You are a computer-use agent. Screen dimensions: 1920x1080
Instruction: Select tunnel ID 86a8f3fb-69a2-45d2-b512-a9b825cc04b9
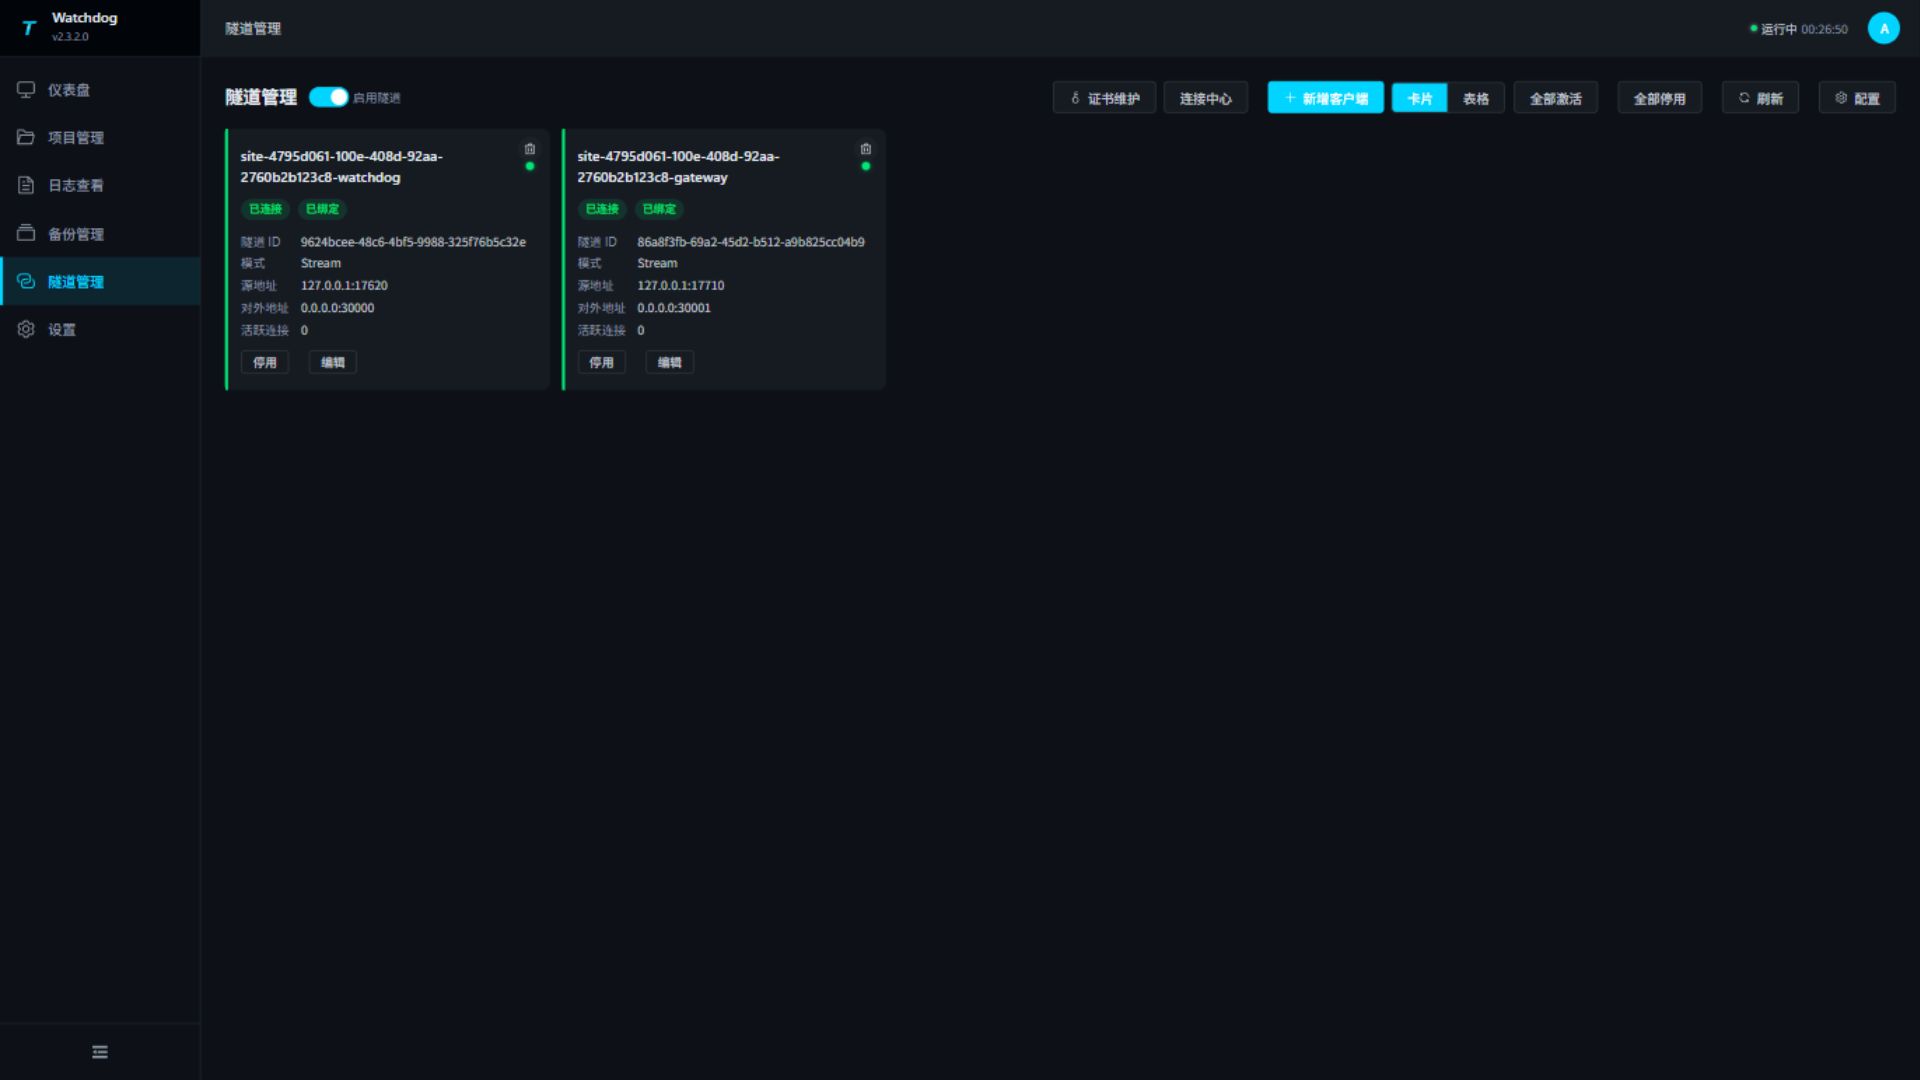point(751,242)
